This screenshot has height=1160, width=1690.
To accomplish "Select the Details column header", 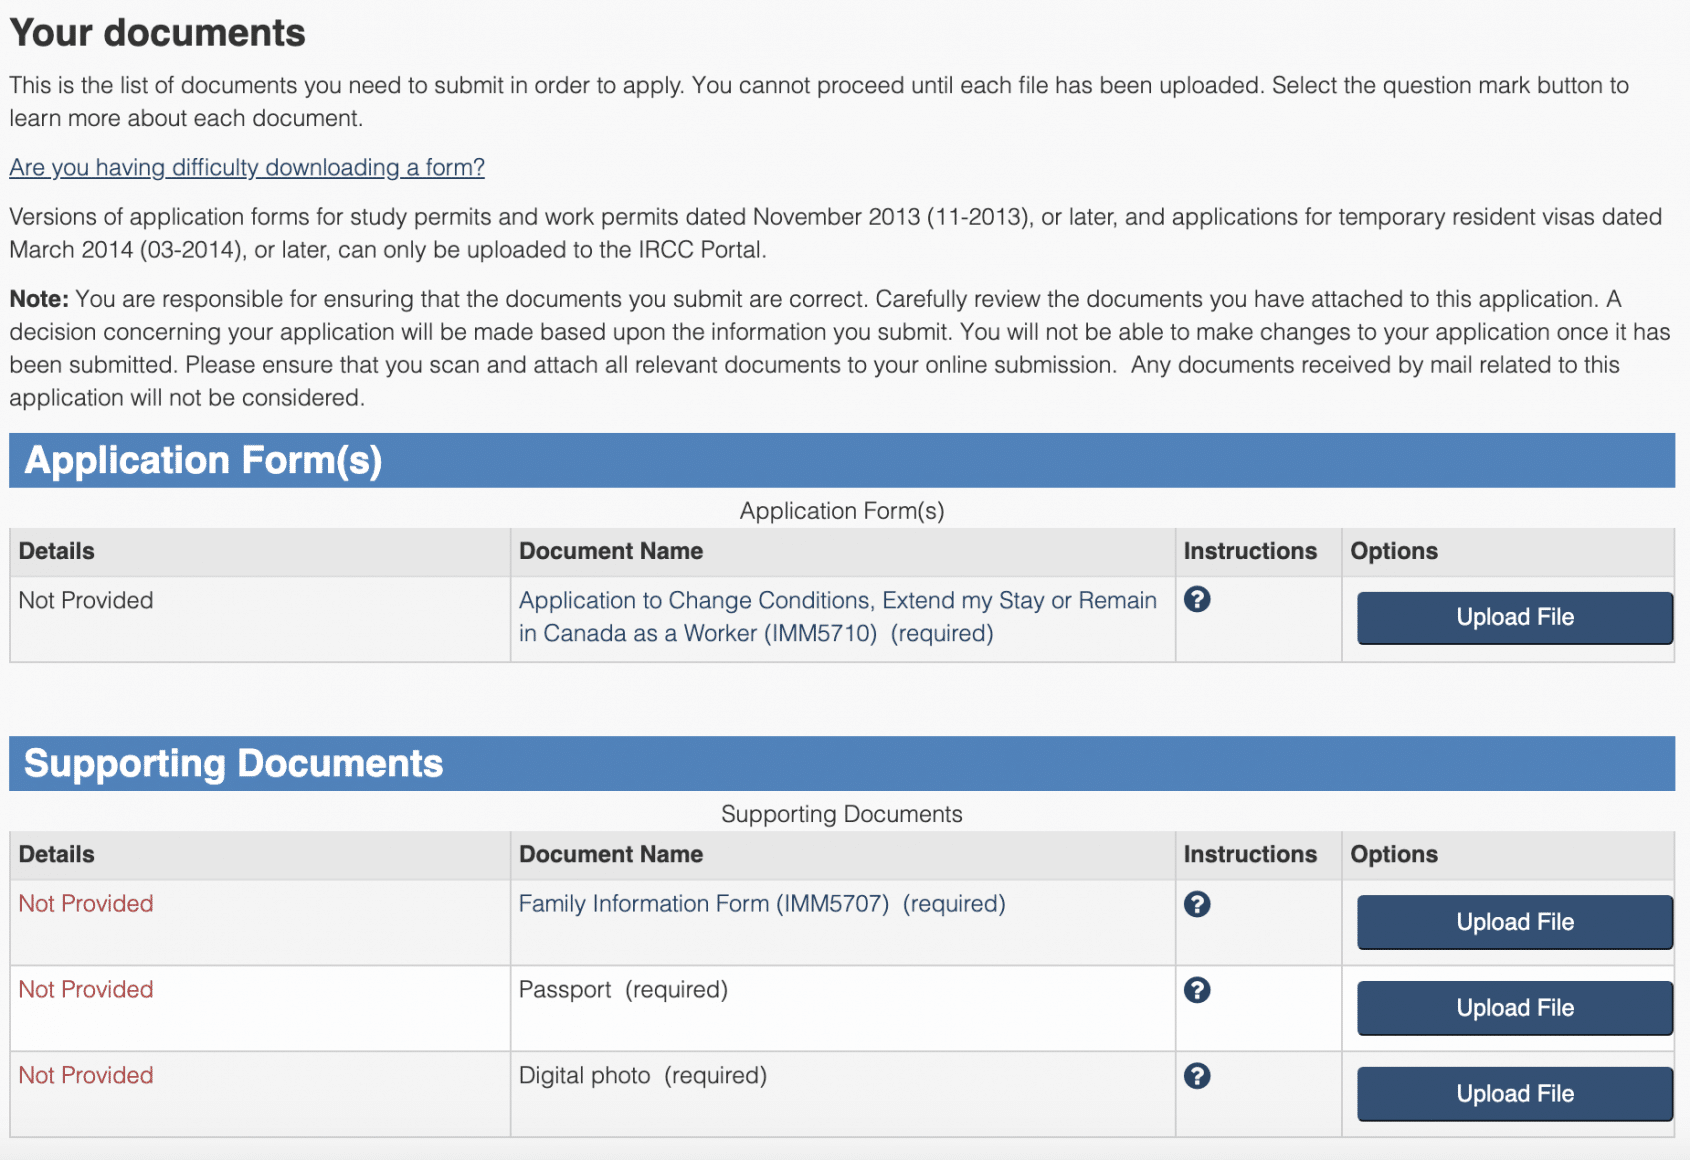I will point(56,551).
